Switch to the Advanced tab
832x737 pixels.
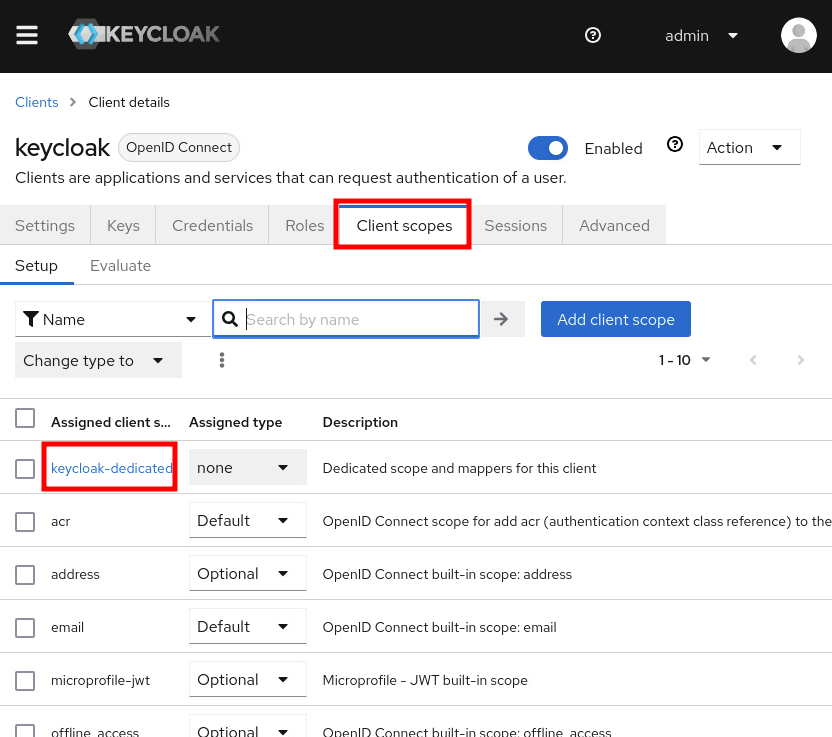(x=614, y=226)
